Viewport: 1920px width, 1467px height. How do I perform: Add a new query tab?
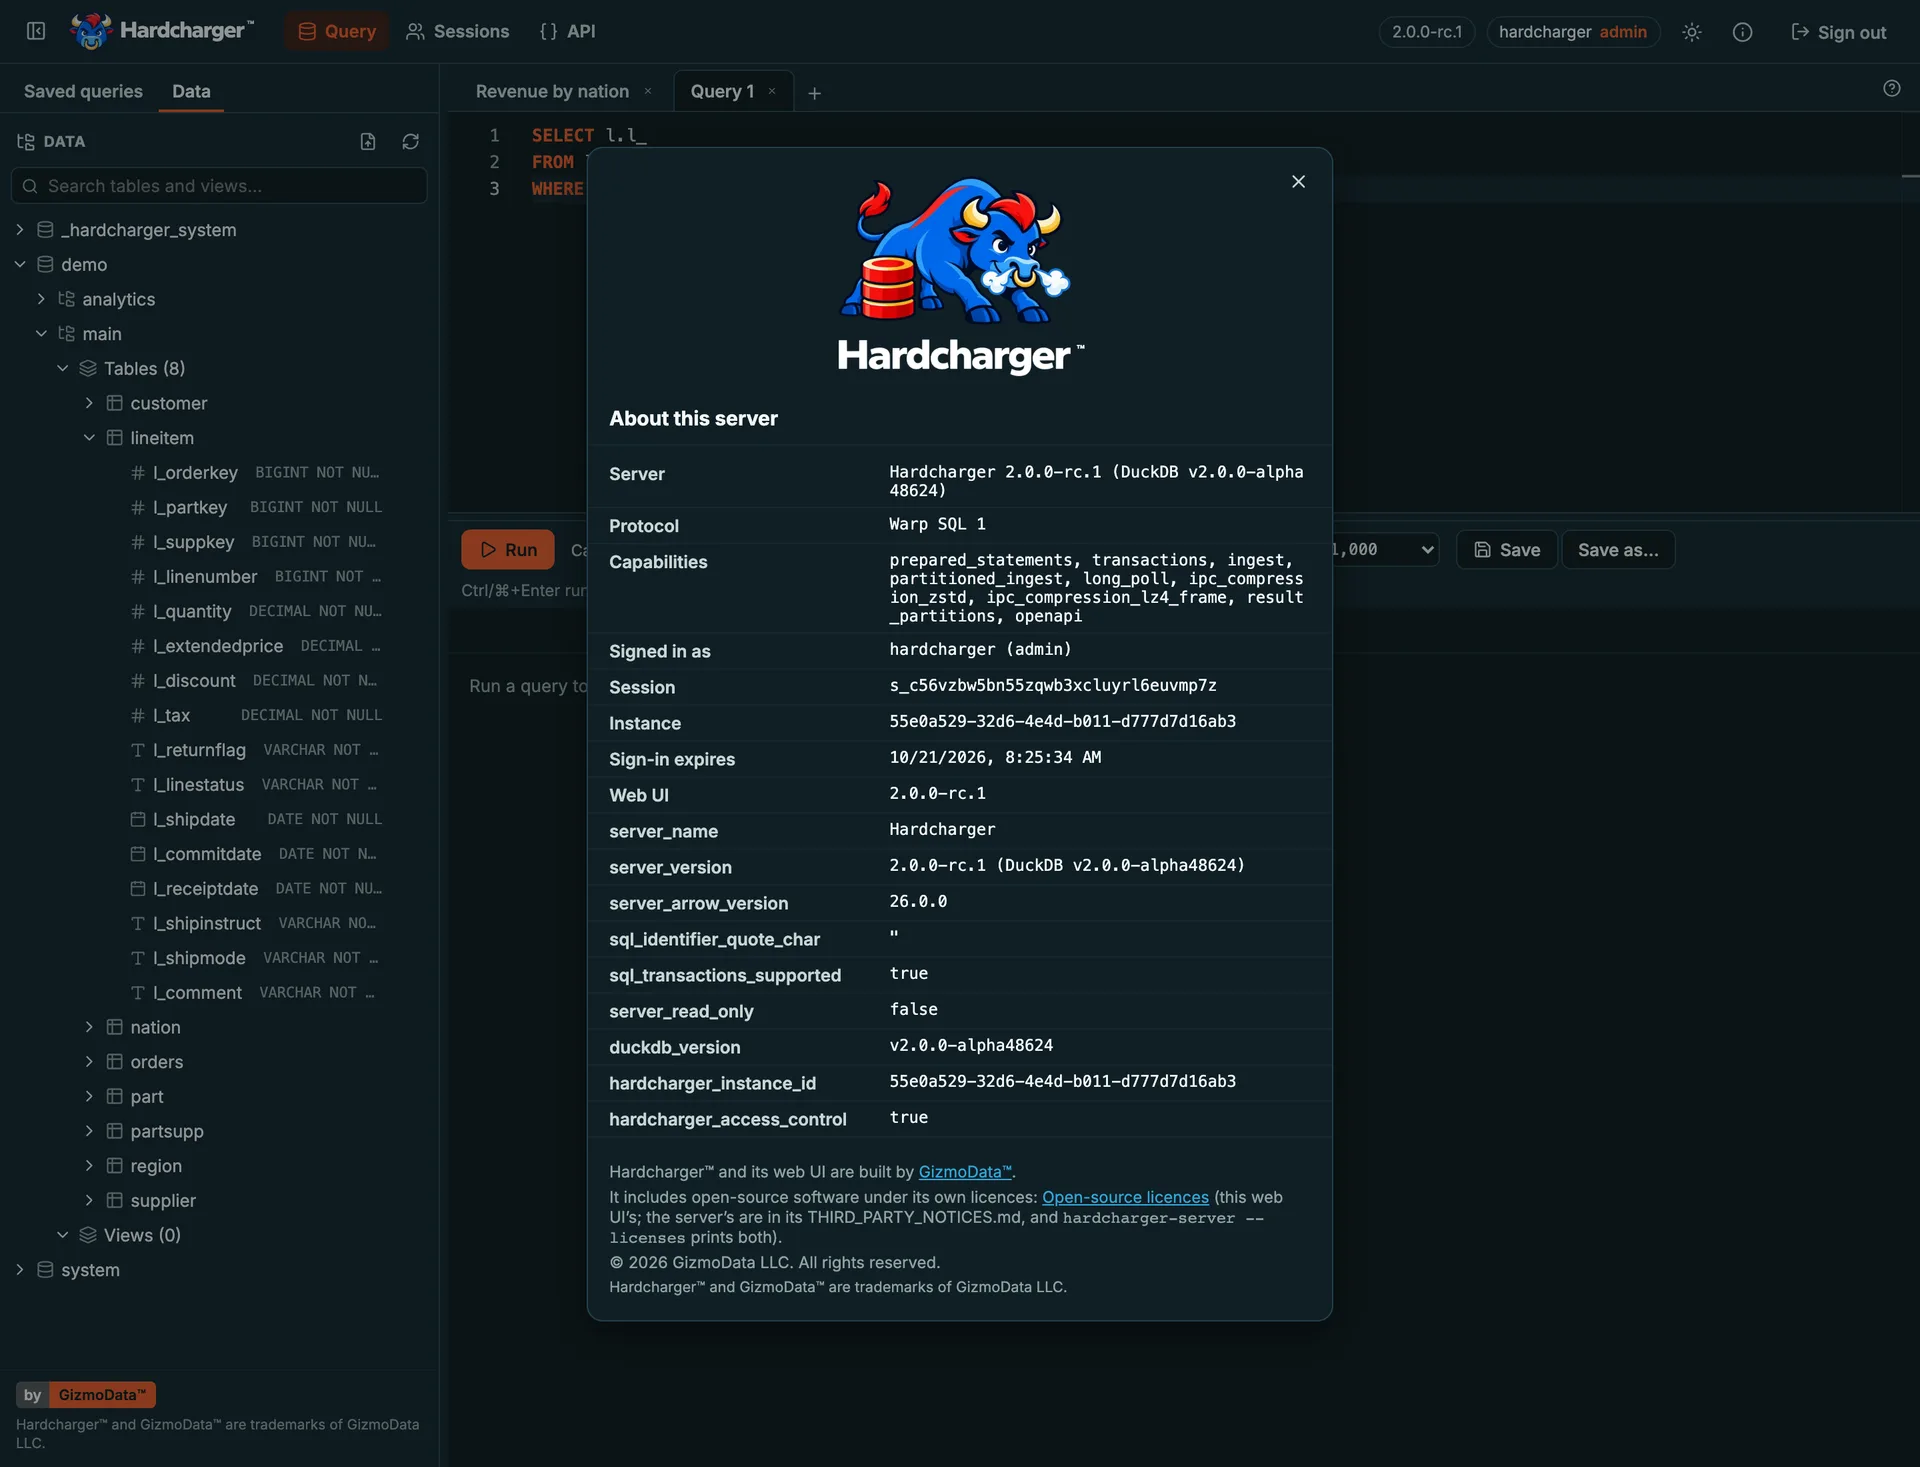(x=814, y=93)
